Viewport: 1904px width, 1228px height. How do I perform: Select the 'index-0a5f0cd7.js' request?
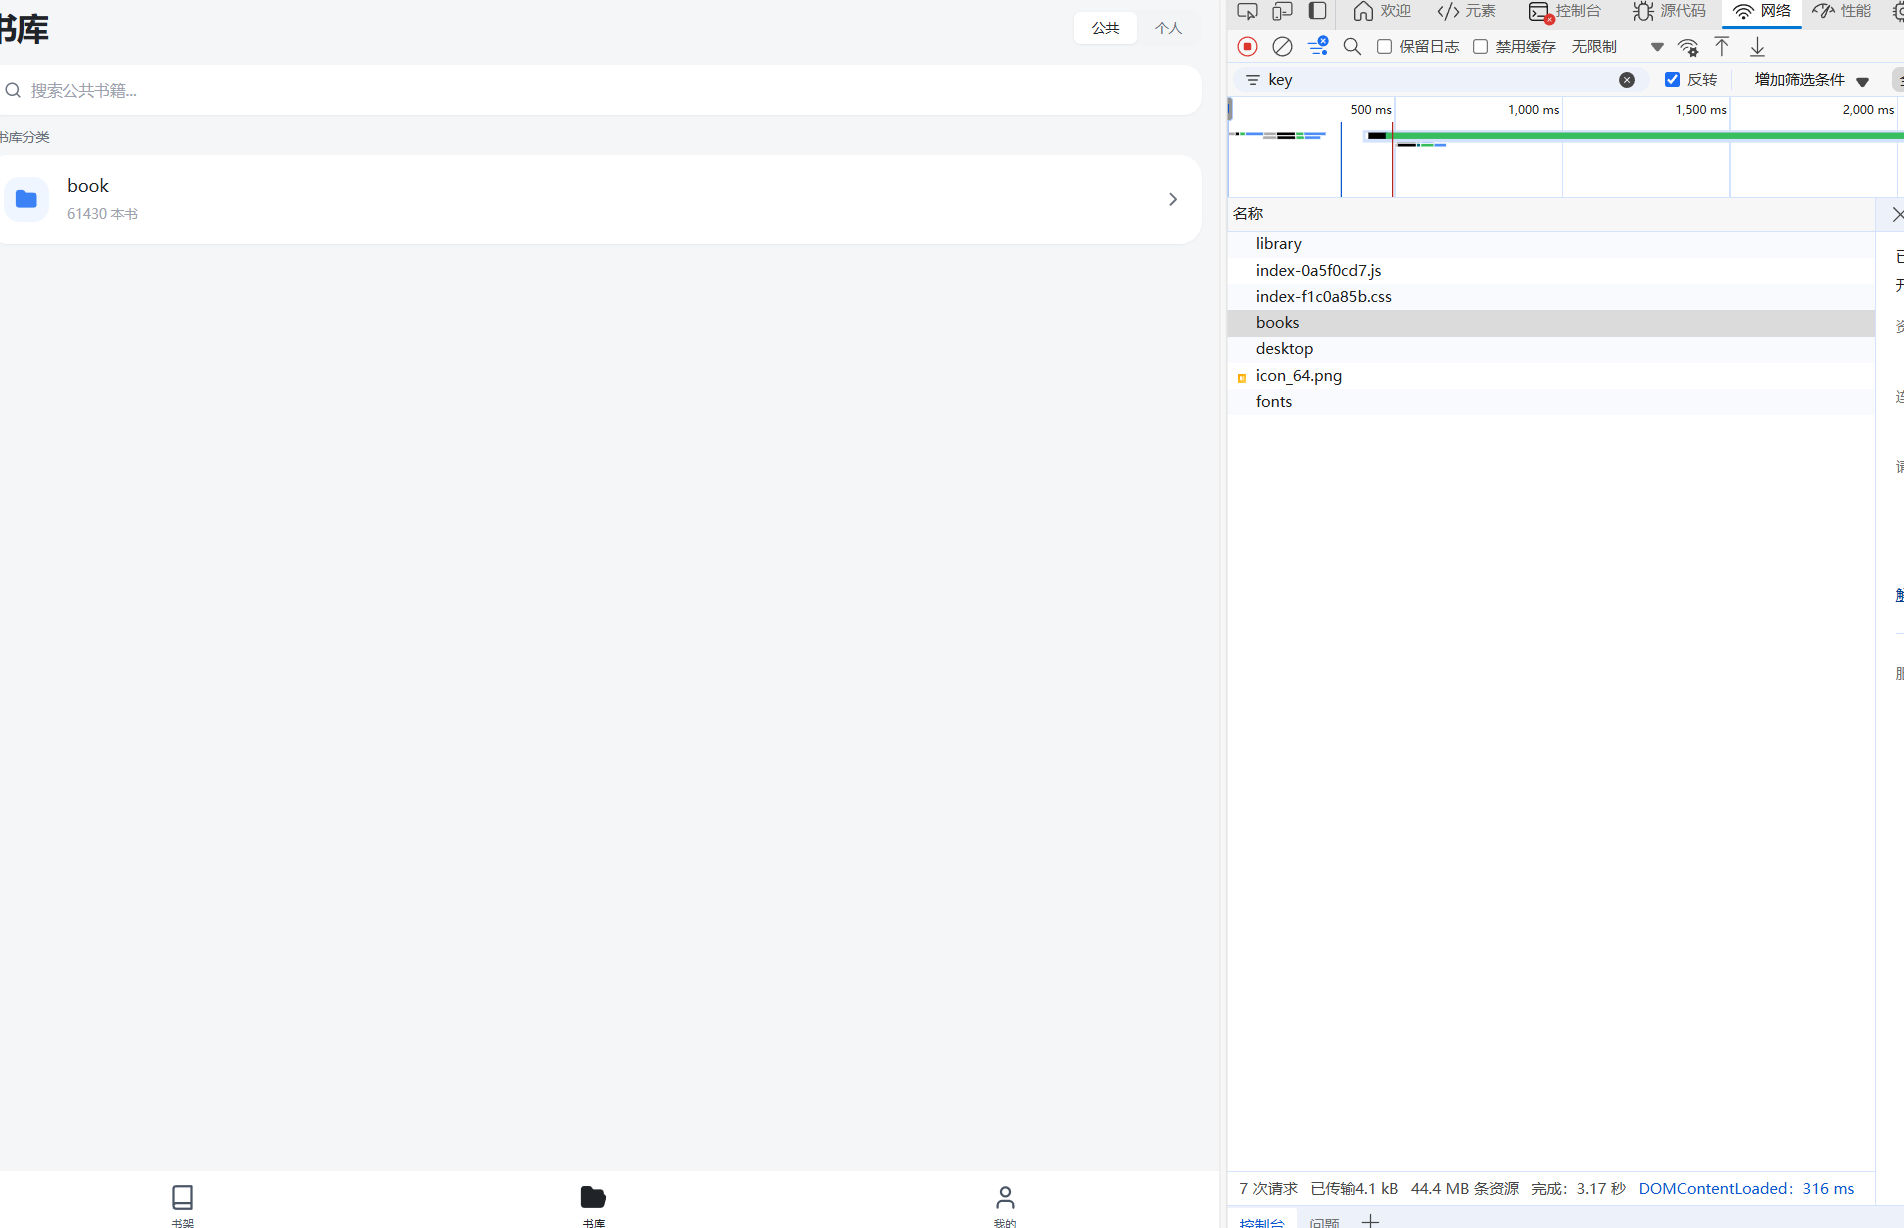(1550, 270)
